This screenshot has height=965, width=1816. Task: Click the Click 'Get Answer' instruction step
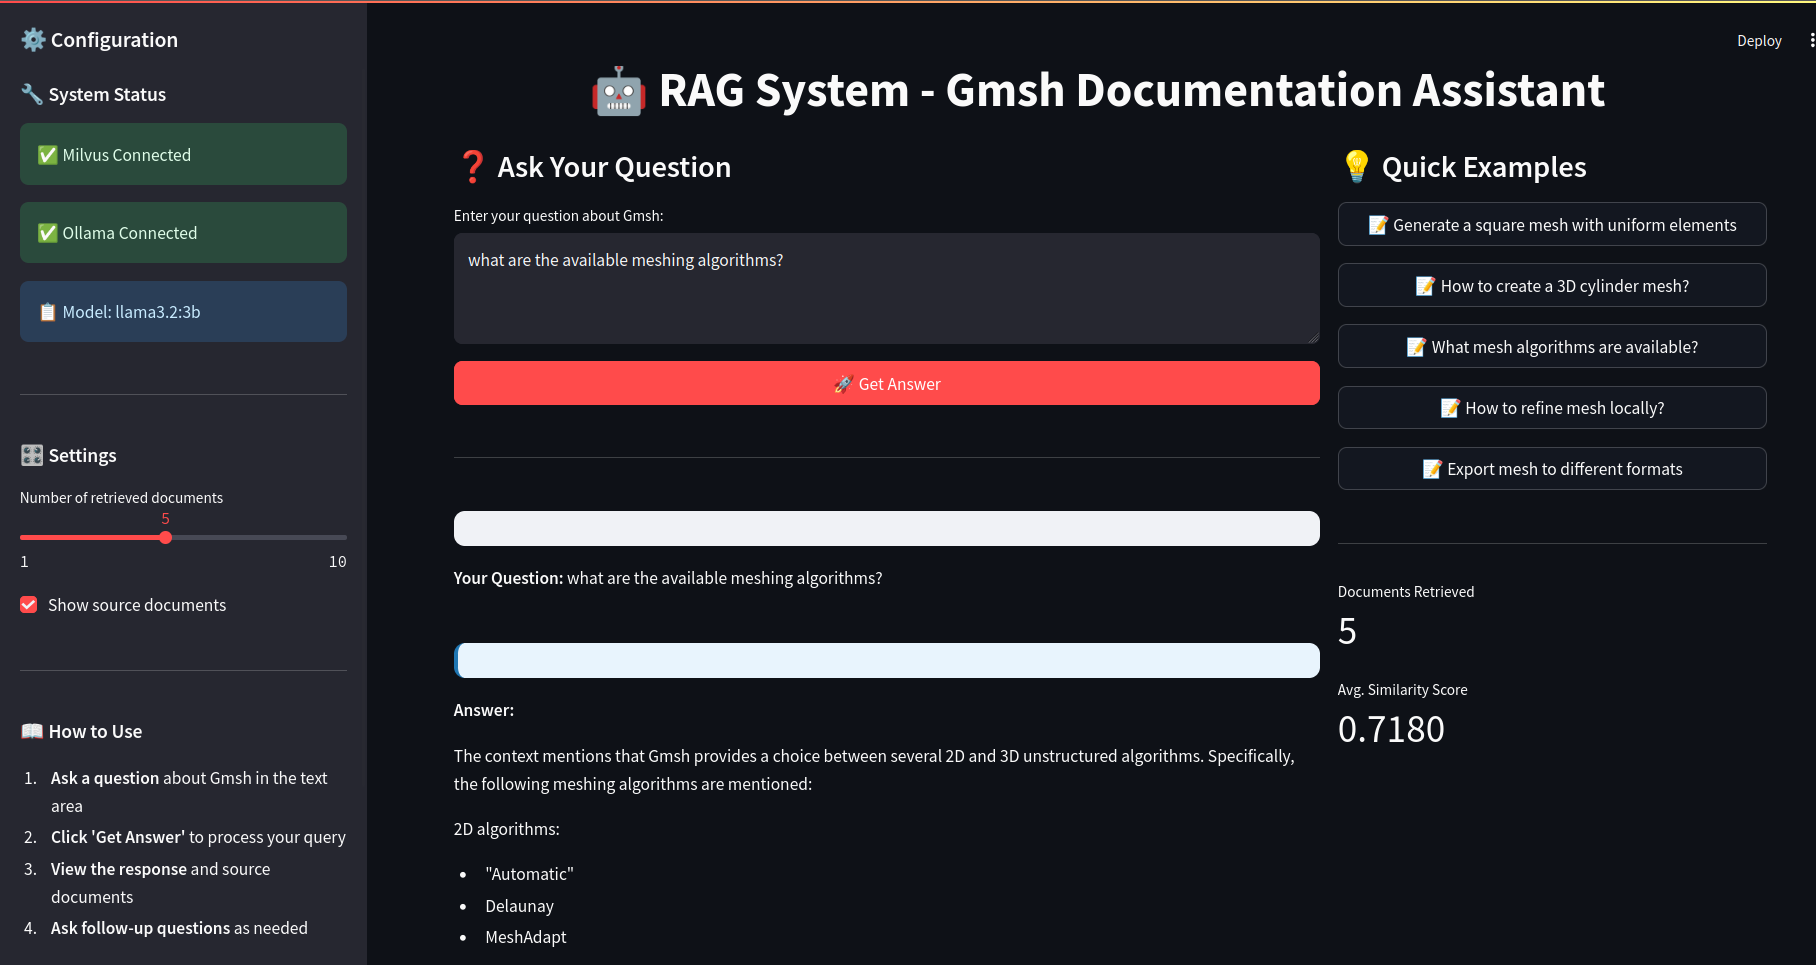pos(198,837)
